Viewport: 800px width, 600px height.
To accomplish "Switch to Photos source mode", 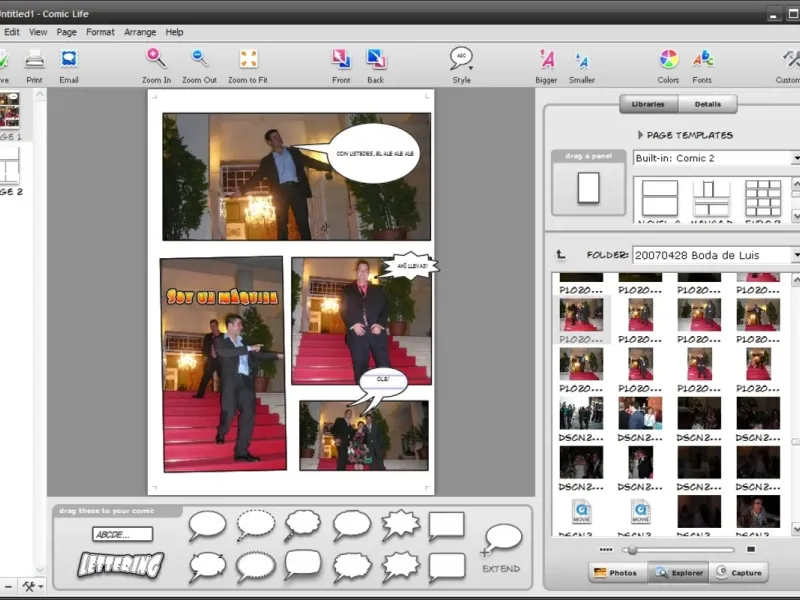I will pyautogui.click(x=615, y=573).
